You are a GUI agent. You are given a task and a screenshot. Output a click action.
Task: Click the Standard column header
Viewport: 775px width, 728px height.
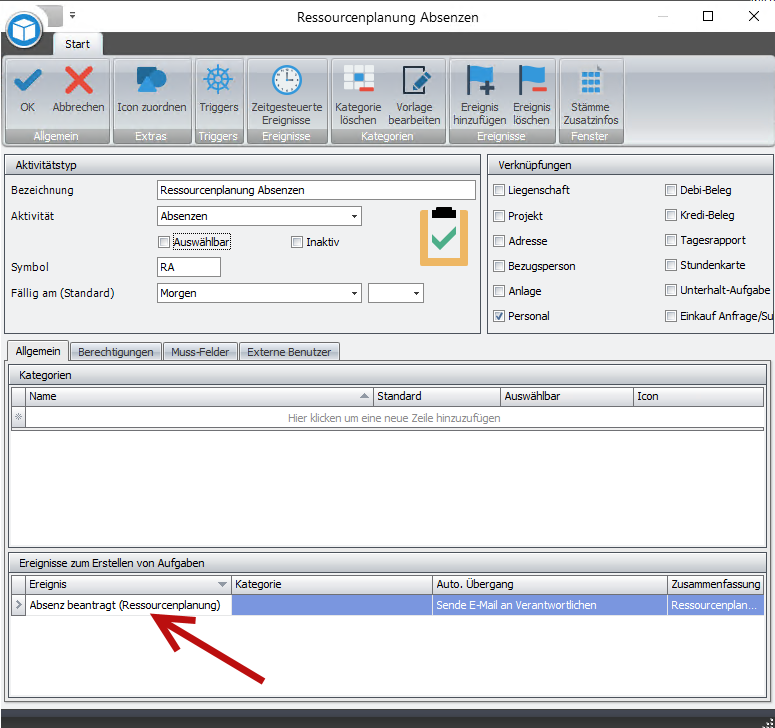tap(437, 396)
